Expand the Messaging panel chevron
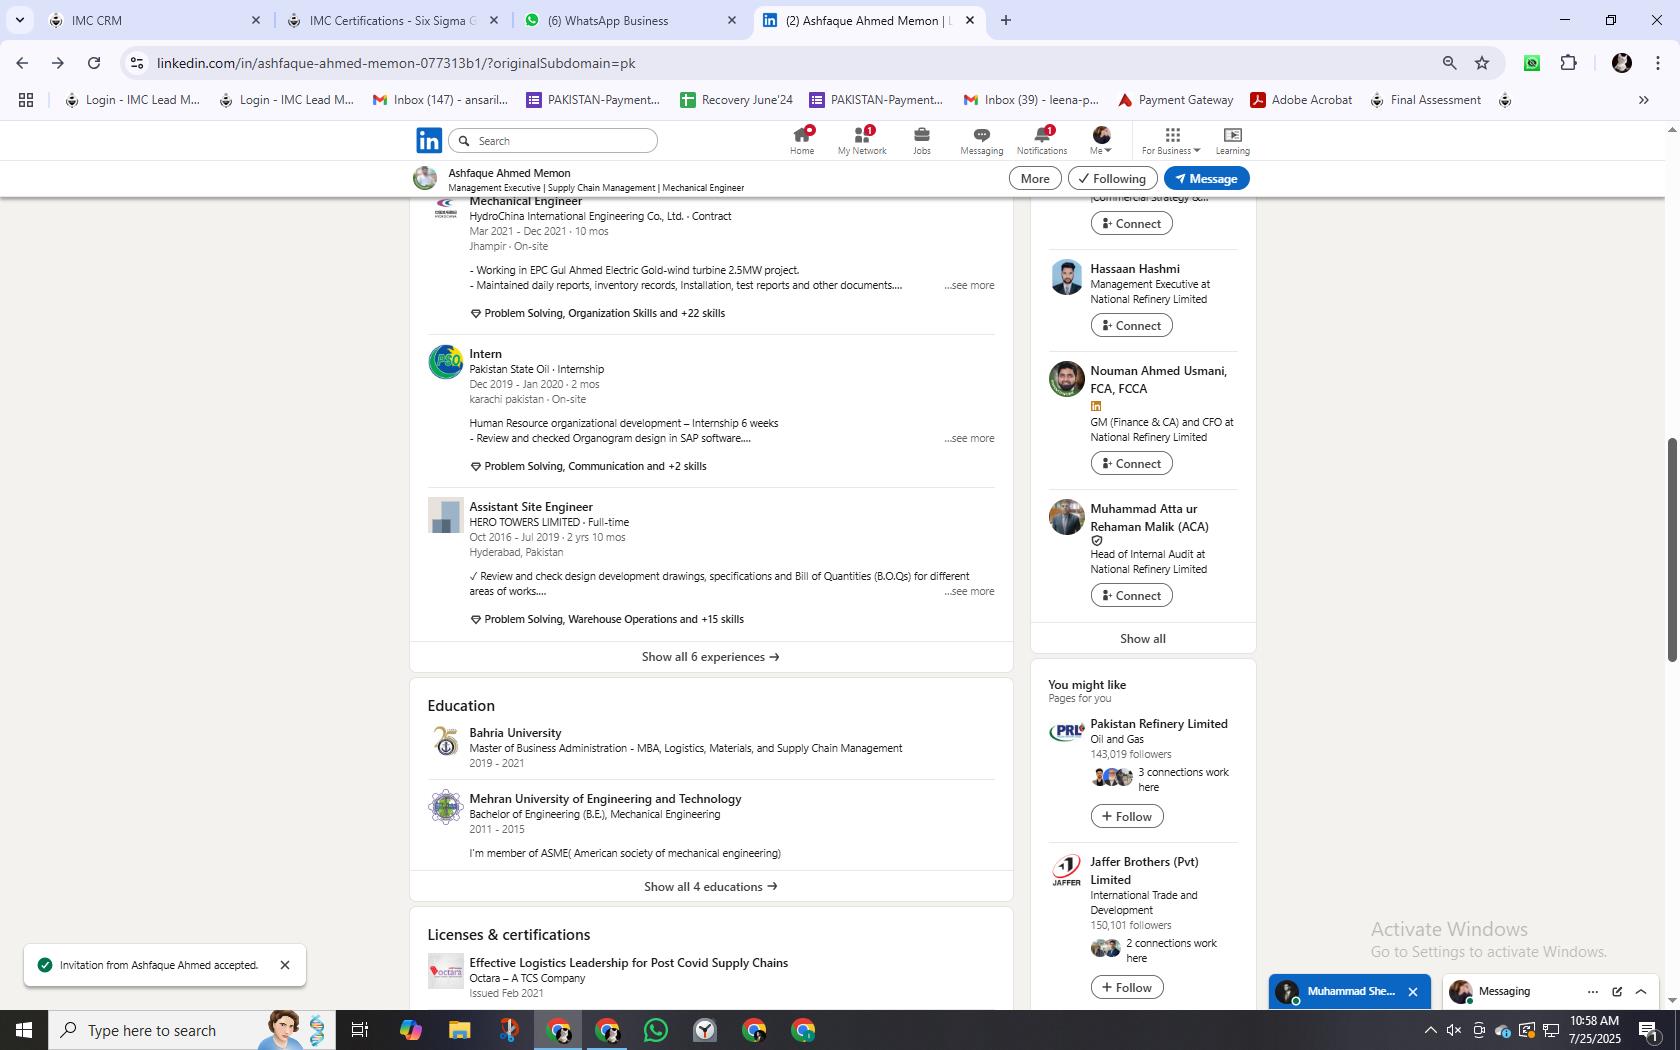Viewport: 1680px width, 1050px height. [1641, 992]
